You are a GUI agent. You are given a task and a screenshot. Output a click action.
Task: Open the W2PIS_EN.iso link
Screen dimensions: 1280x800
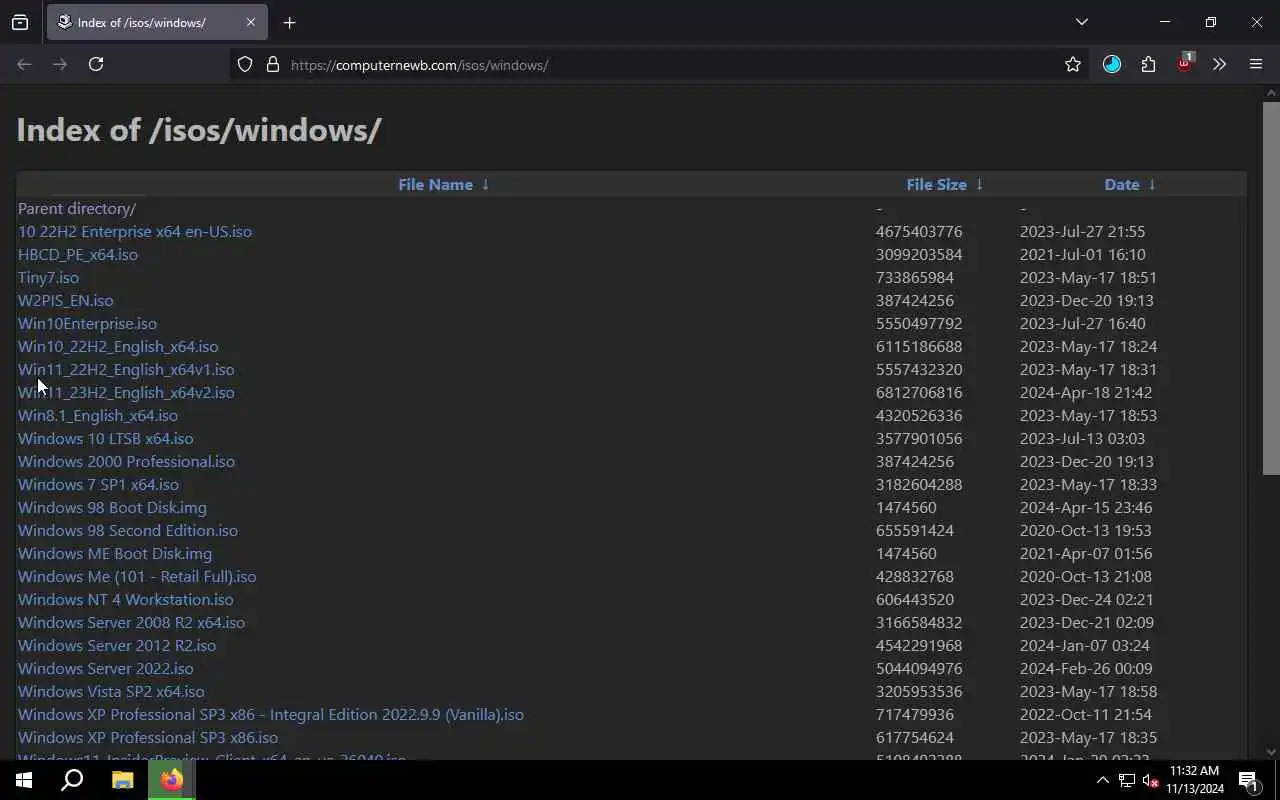coord(65,300)
